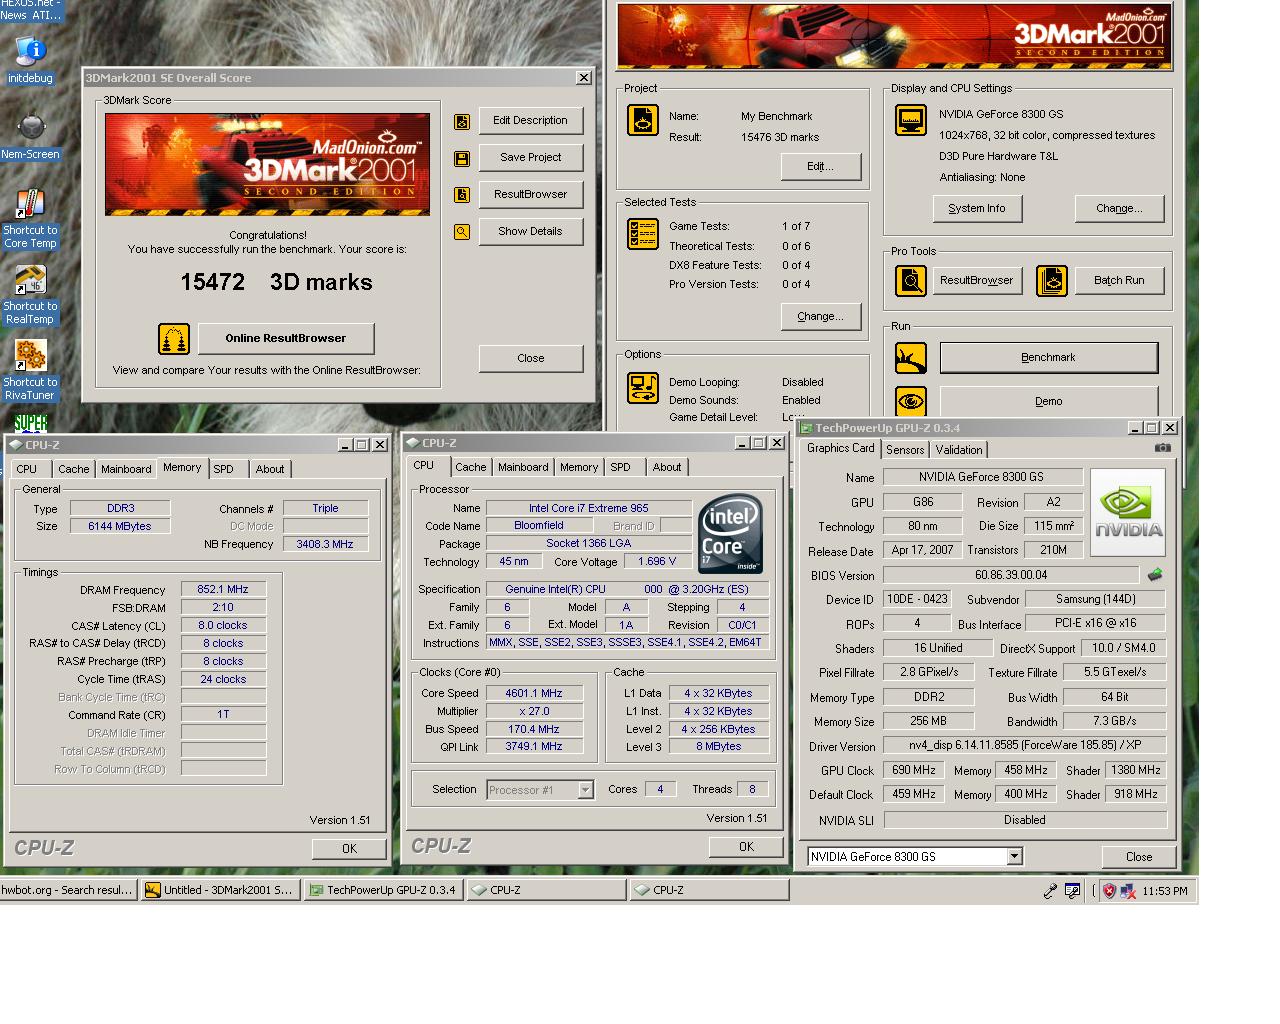This screenshot has height=1024, width=1280.
Task: Click the Driver Version field in GPU-Z
Action: click(1024, 745)
